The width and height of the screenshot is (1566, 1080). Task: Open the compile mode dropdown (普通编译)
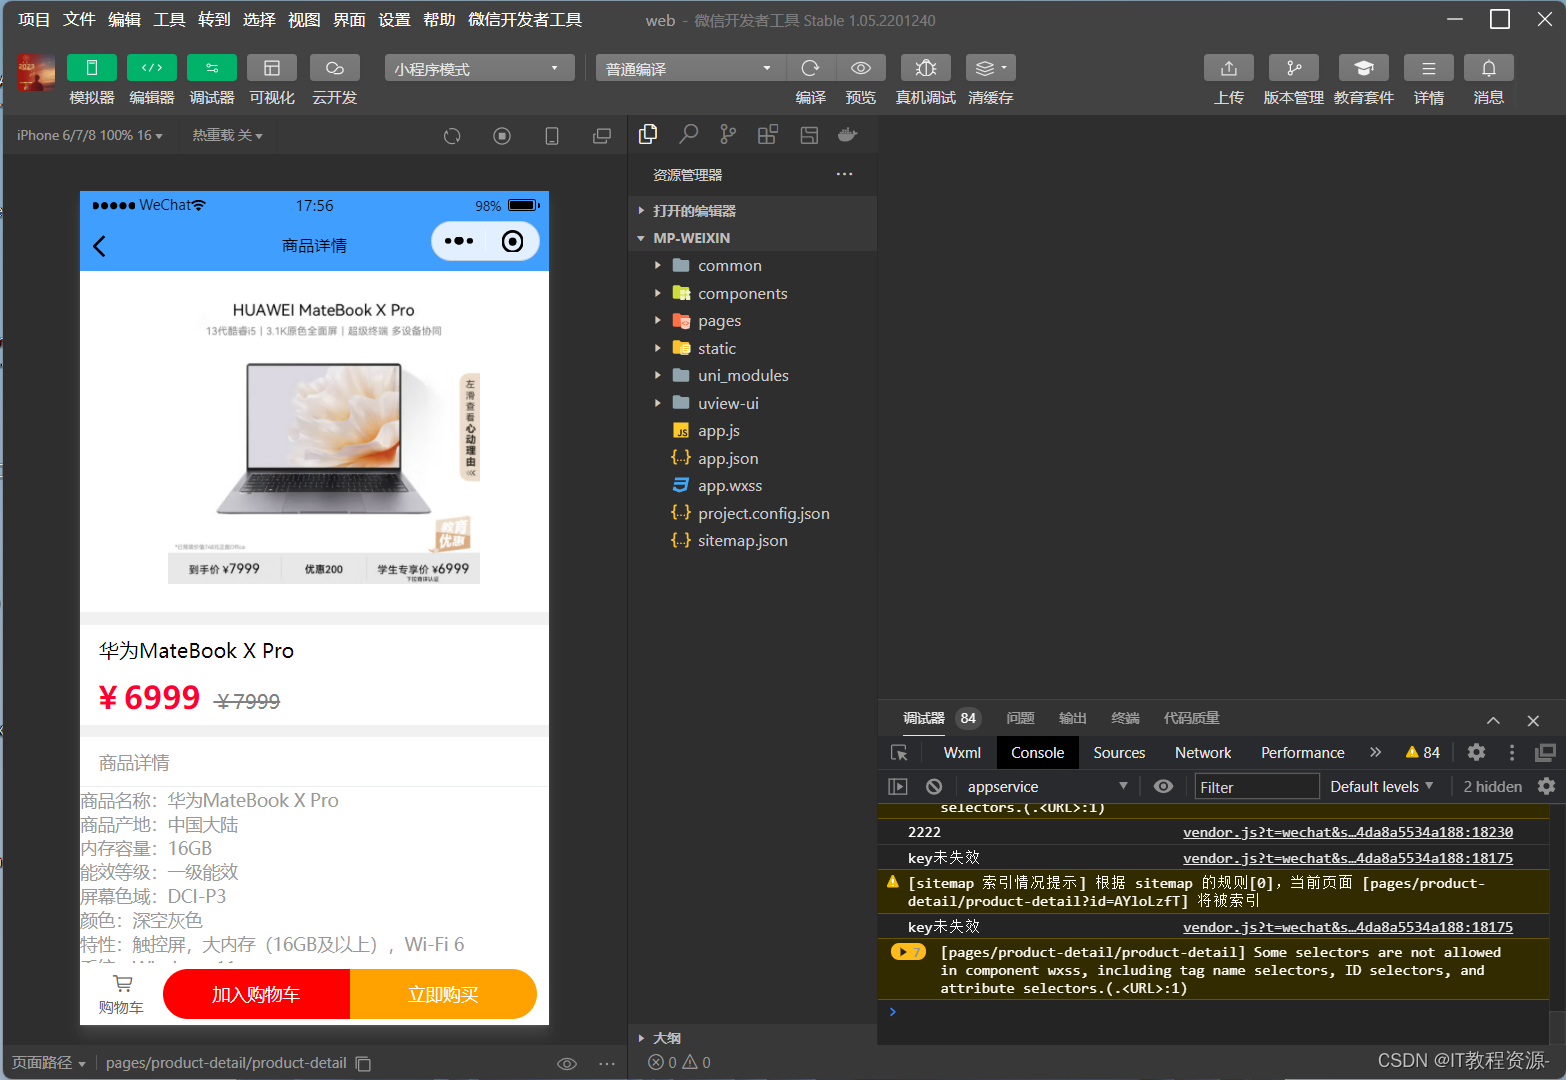click(692, 68)
